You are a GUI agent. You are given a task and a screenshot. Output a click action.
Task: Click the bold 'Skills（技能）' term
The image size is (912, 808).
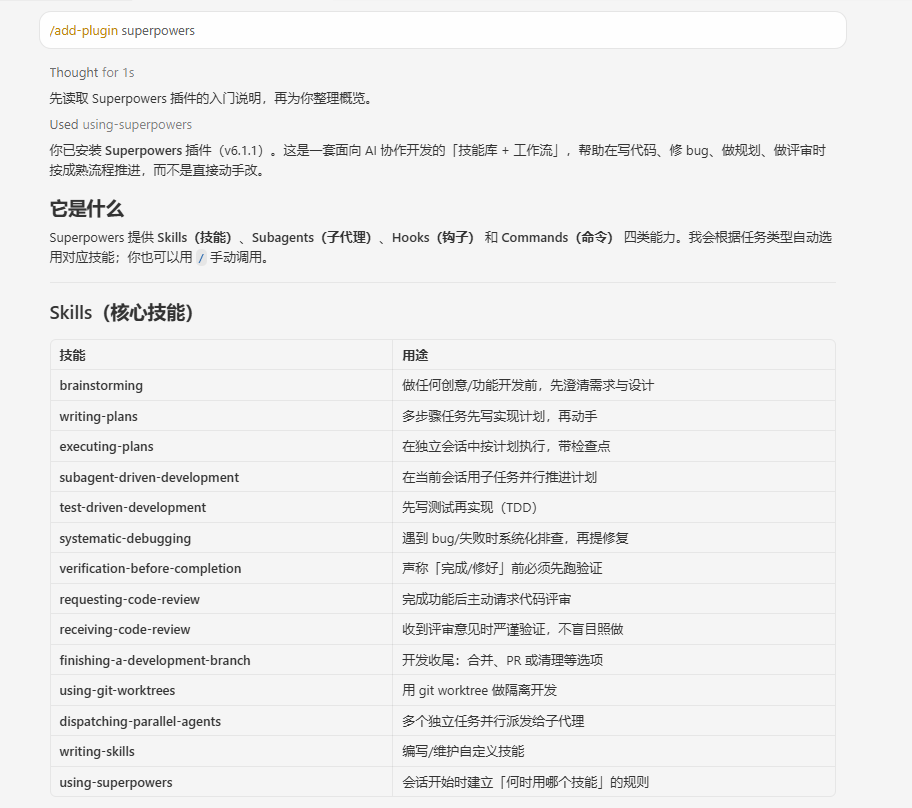tap(195, 237)
